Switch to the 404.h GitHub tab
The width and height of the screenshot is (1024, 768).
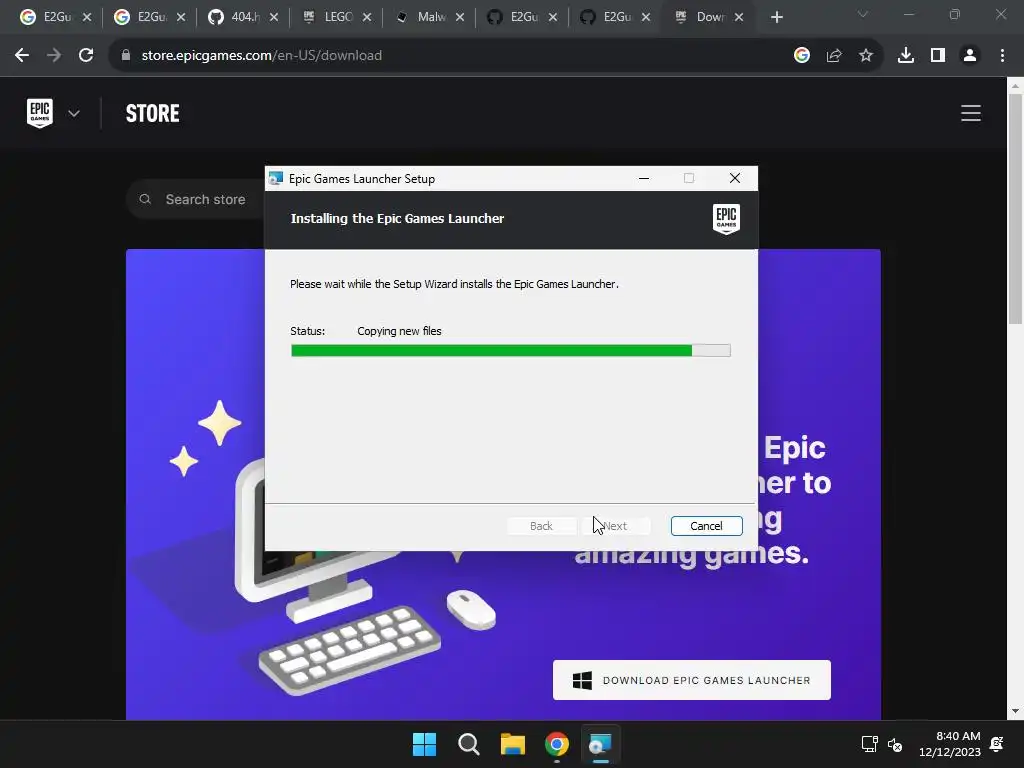click(x=235, y=17)
